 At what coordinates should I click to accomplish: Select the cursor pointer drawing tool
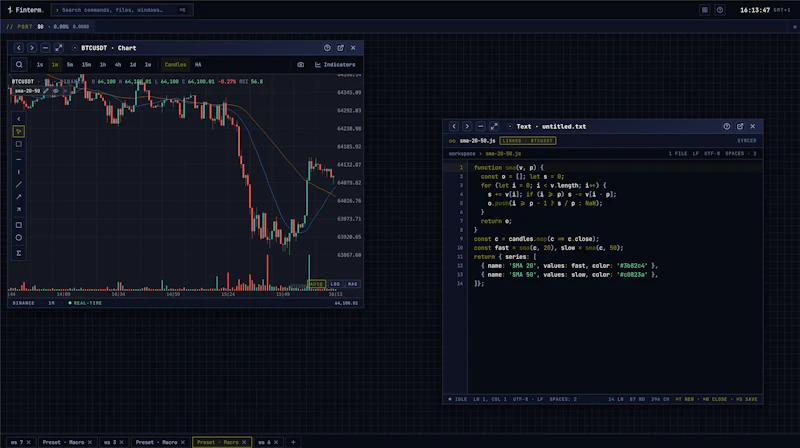19,132
